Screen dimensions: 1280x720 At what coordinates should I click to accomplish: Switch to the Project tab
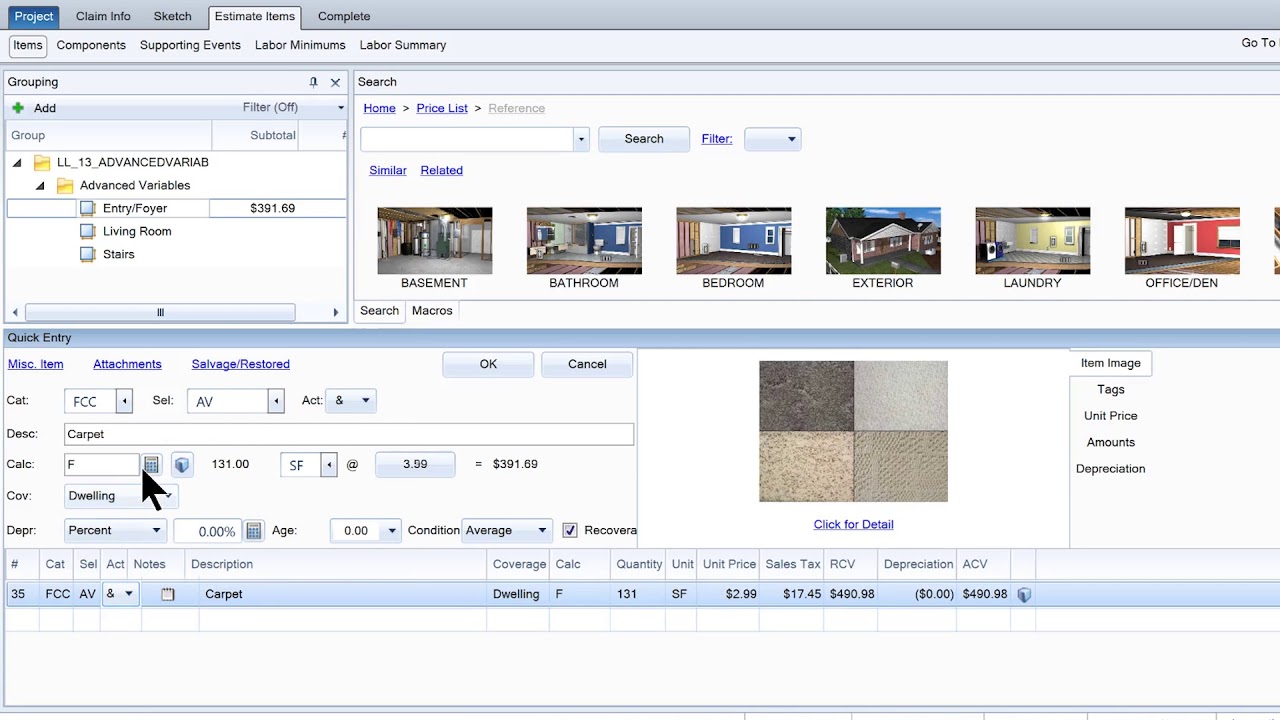[x=34, y=16]
